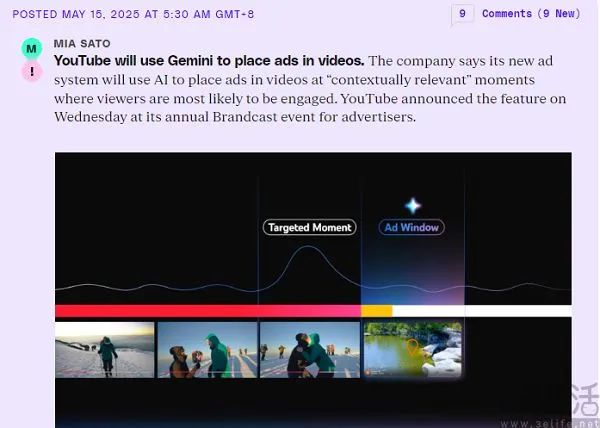The height and width of the screenshot is (428, 600).
Task: Click the comment count box showing 9
Action: (461, 14)
